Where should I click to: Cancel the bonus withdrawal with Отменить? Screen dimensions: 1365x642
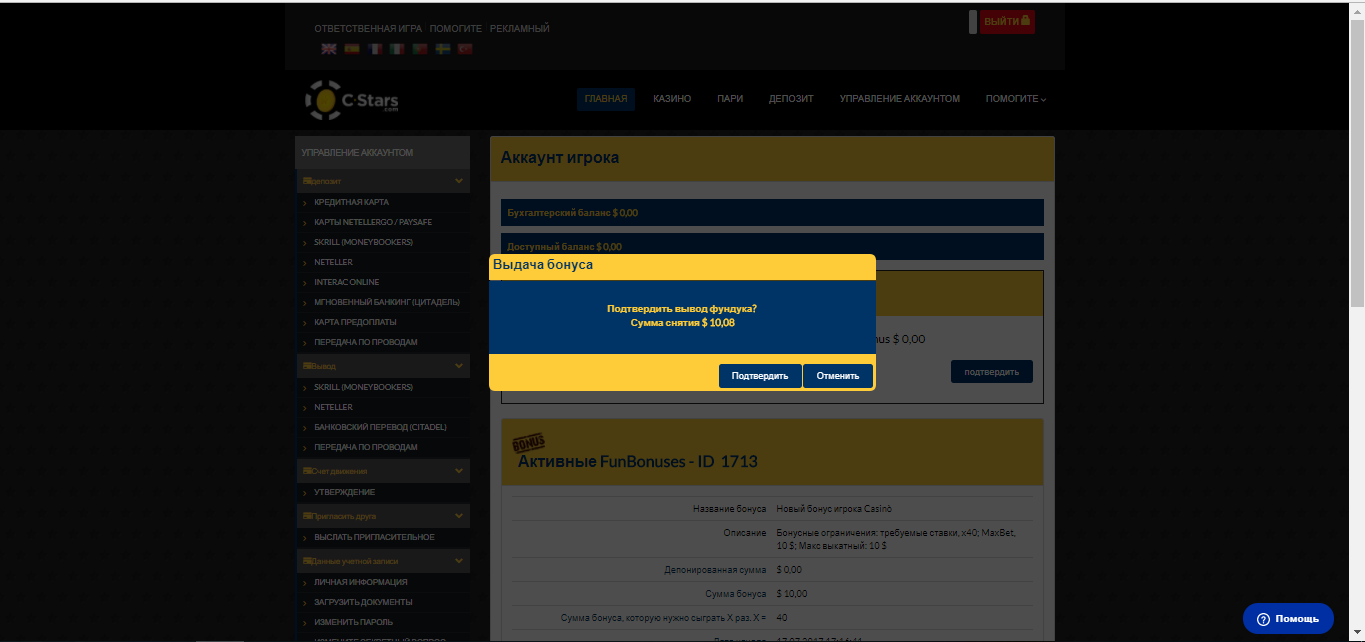tap(837, 376)
